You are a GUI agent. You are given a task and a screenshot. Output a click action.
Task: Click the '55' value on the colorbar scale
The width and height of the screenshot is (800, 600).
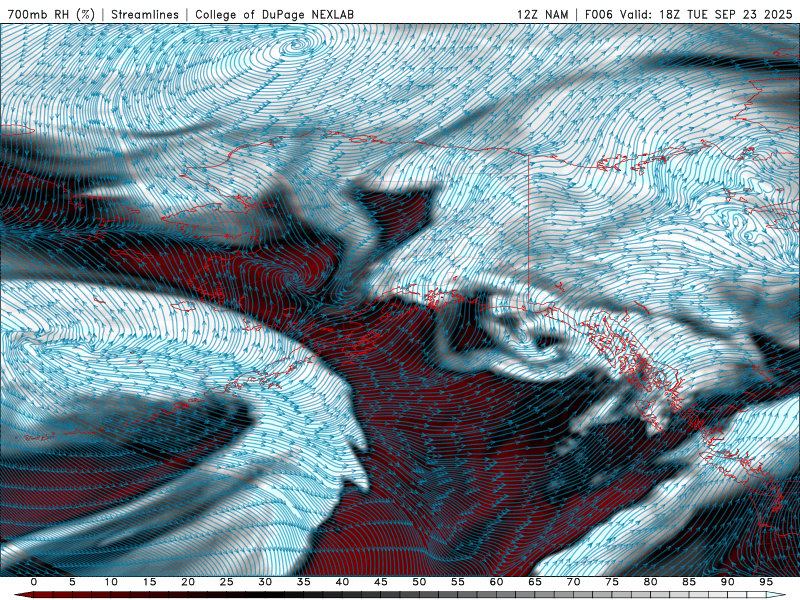tap(457, 582)
